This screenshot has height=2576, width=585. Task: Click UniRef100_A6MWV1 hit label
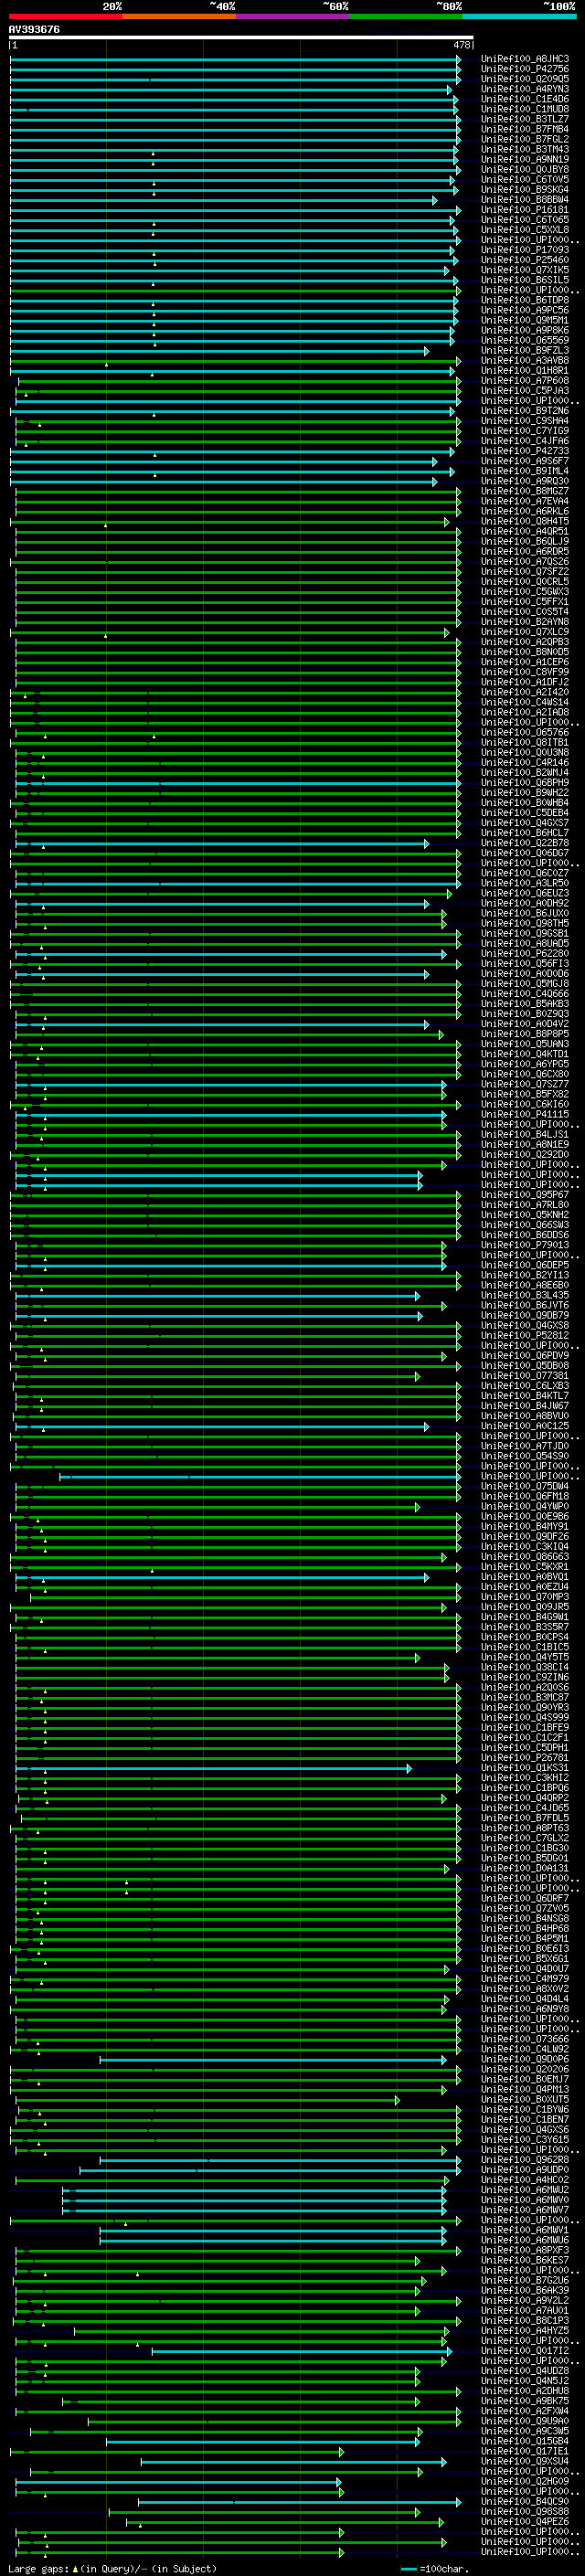(525, 2230)
